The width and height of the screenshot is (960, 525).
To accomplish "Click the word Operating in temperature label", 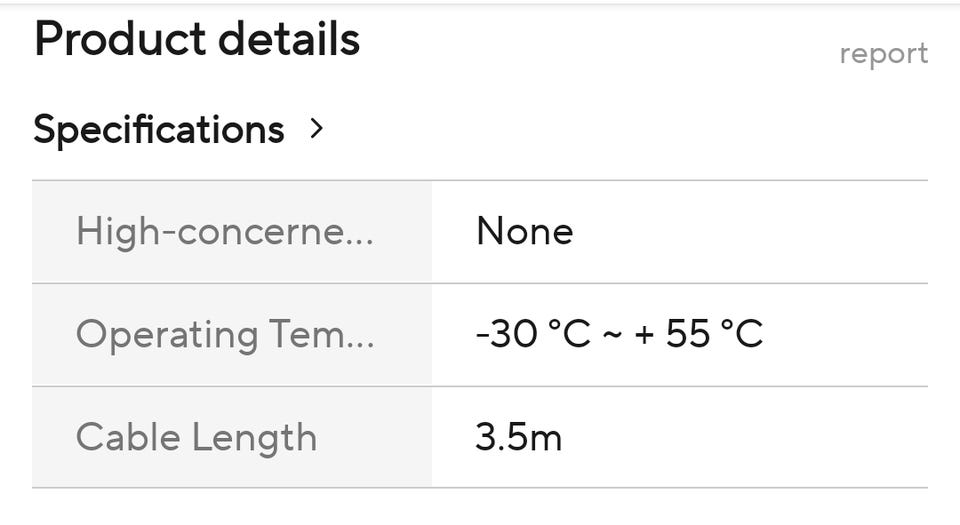I will tap(166, 335).
